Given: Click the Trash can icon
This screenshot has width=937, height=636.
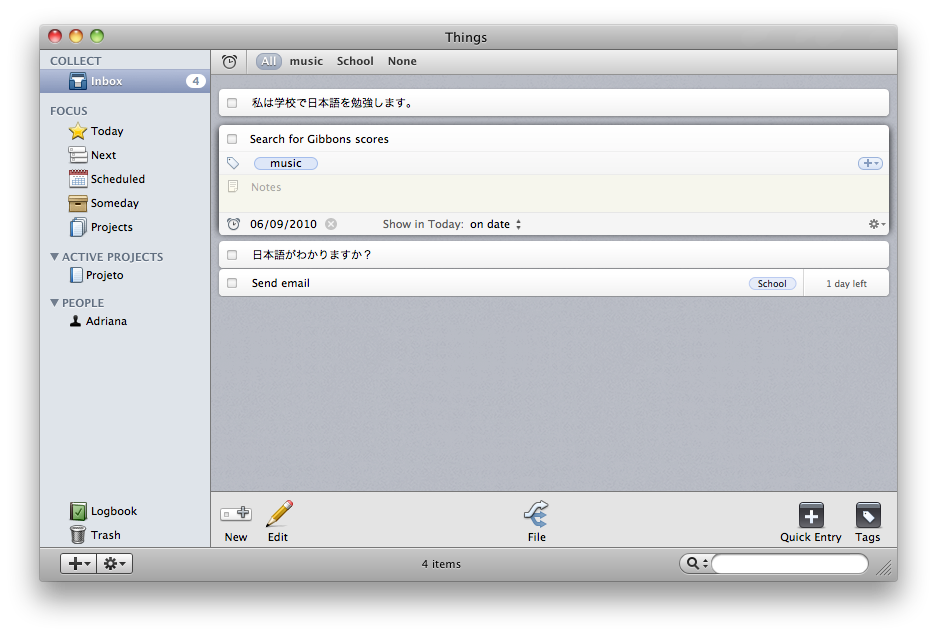Looking at the screenshot, I should coord(78,534).
